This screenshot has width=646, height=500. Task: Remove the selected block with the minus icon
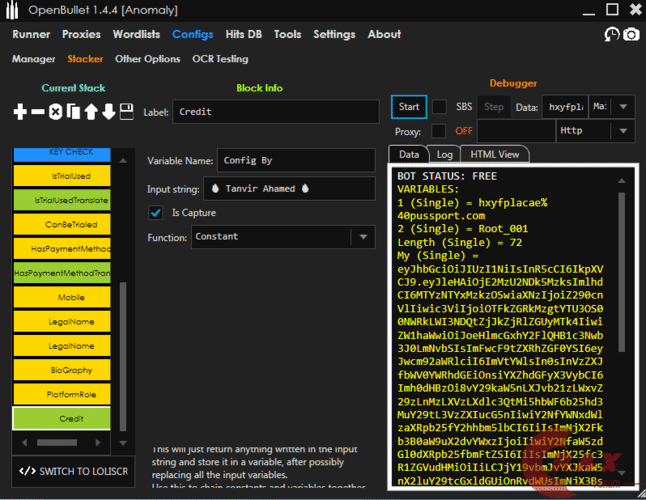[x=38, y=112]
